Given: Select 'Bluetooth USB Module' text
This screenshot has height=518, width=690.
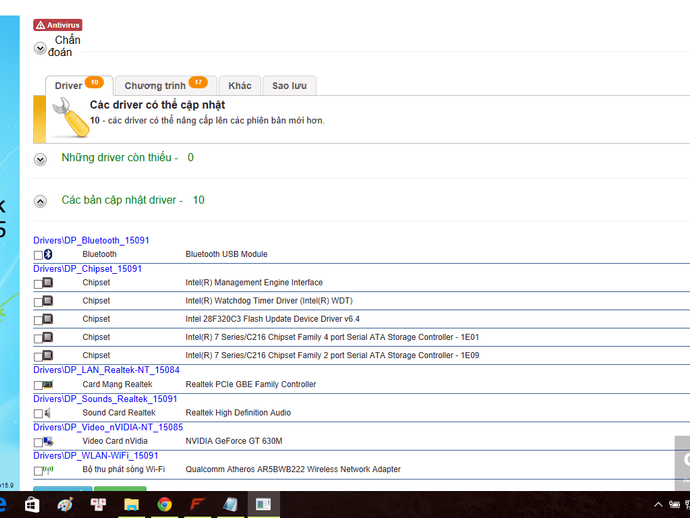Looking at the screenshot, I should point(226,254).
